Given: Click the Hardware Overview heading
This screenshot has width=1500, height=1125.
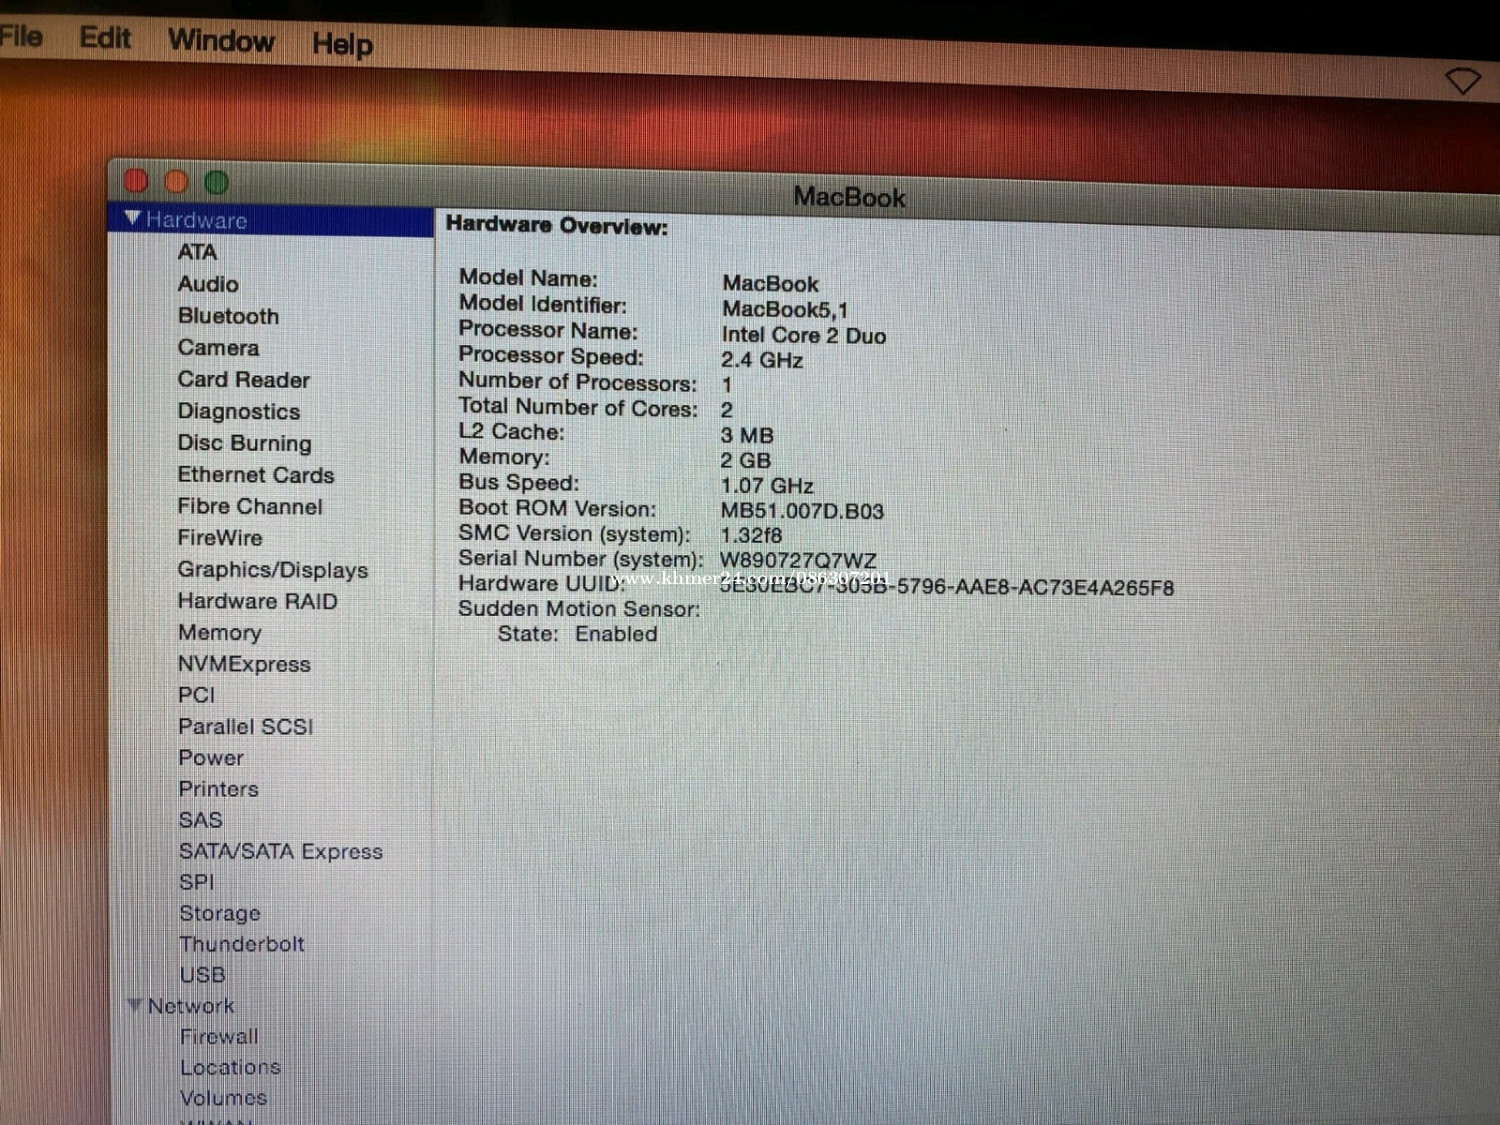Looking at the screenshot, I should [x=557, y=225].
